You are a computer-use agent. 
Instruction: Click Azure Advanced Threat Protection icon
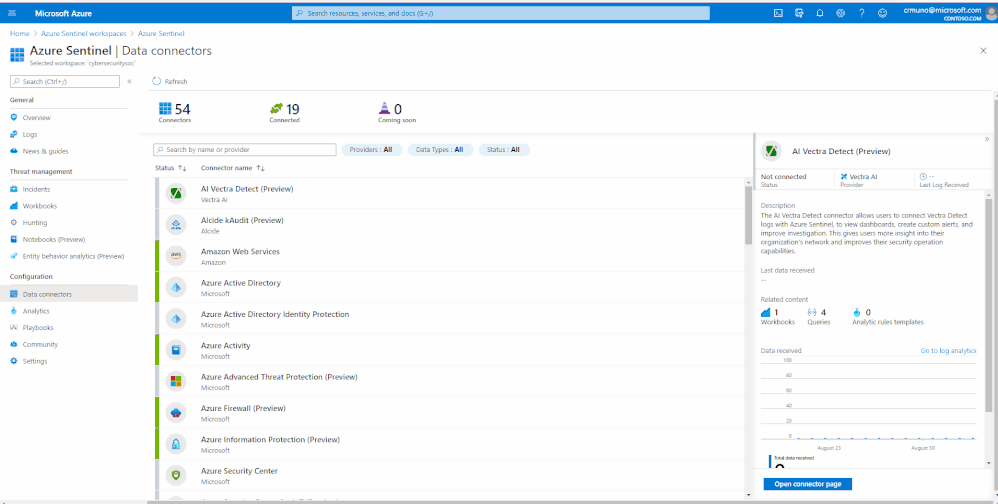176,381
